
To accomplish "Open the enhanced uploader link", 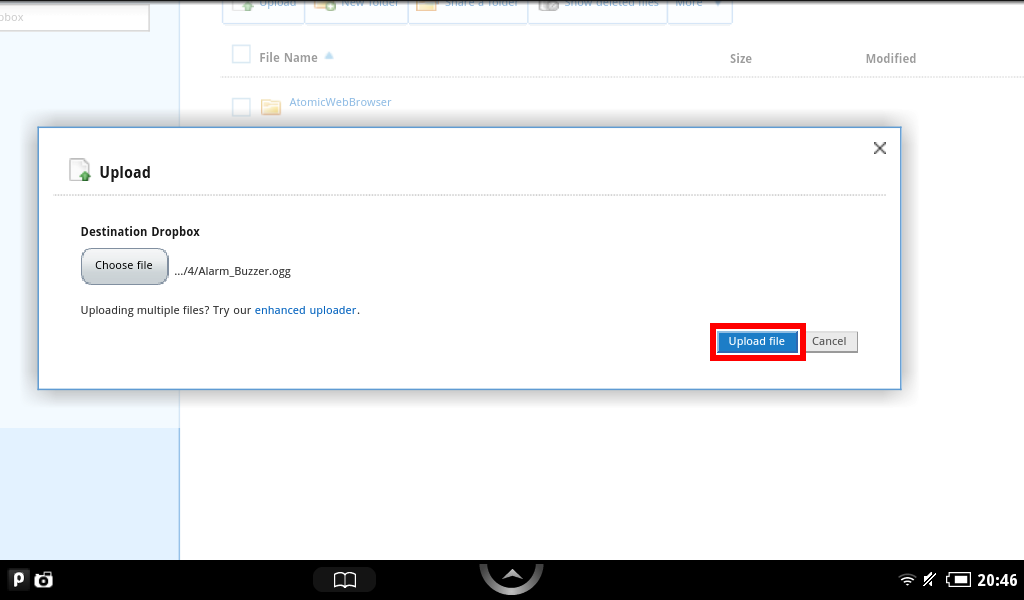I will pyautogui.click(x=305, y=310).
